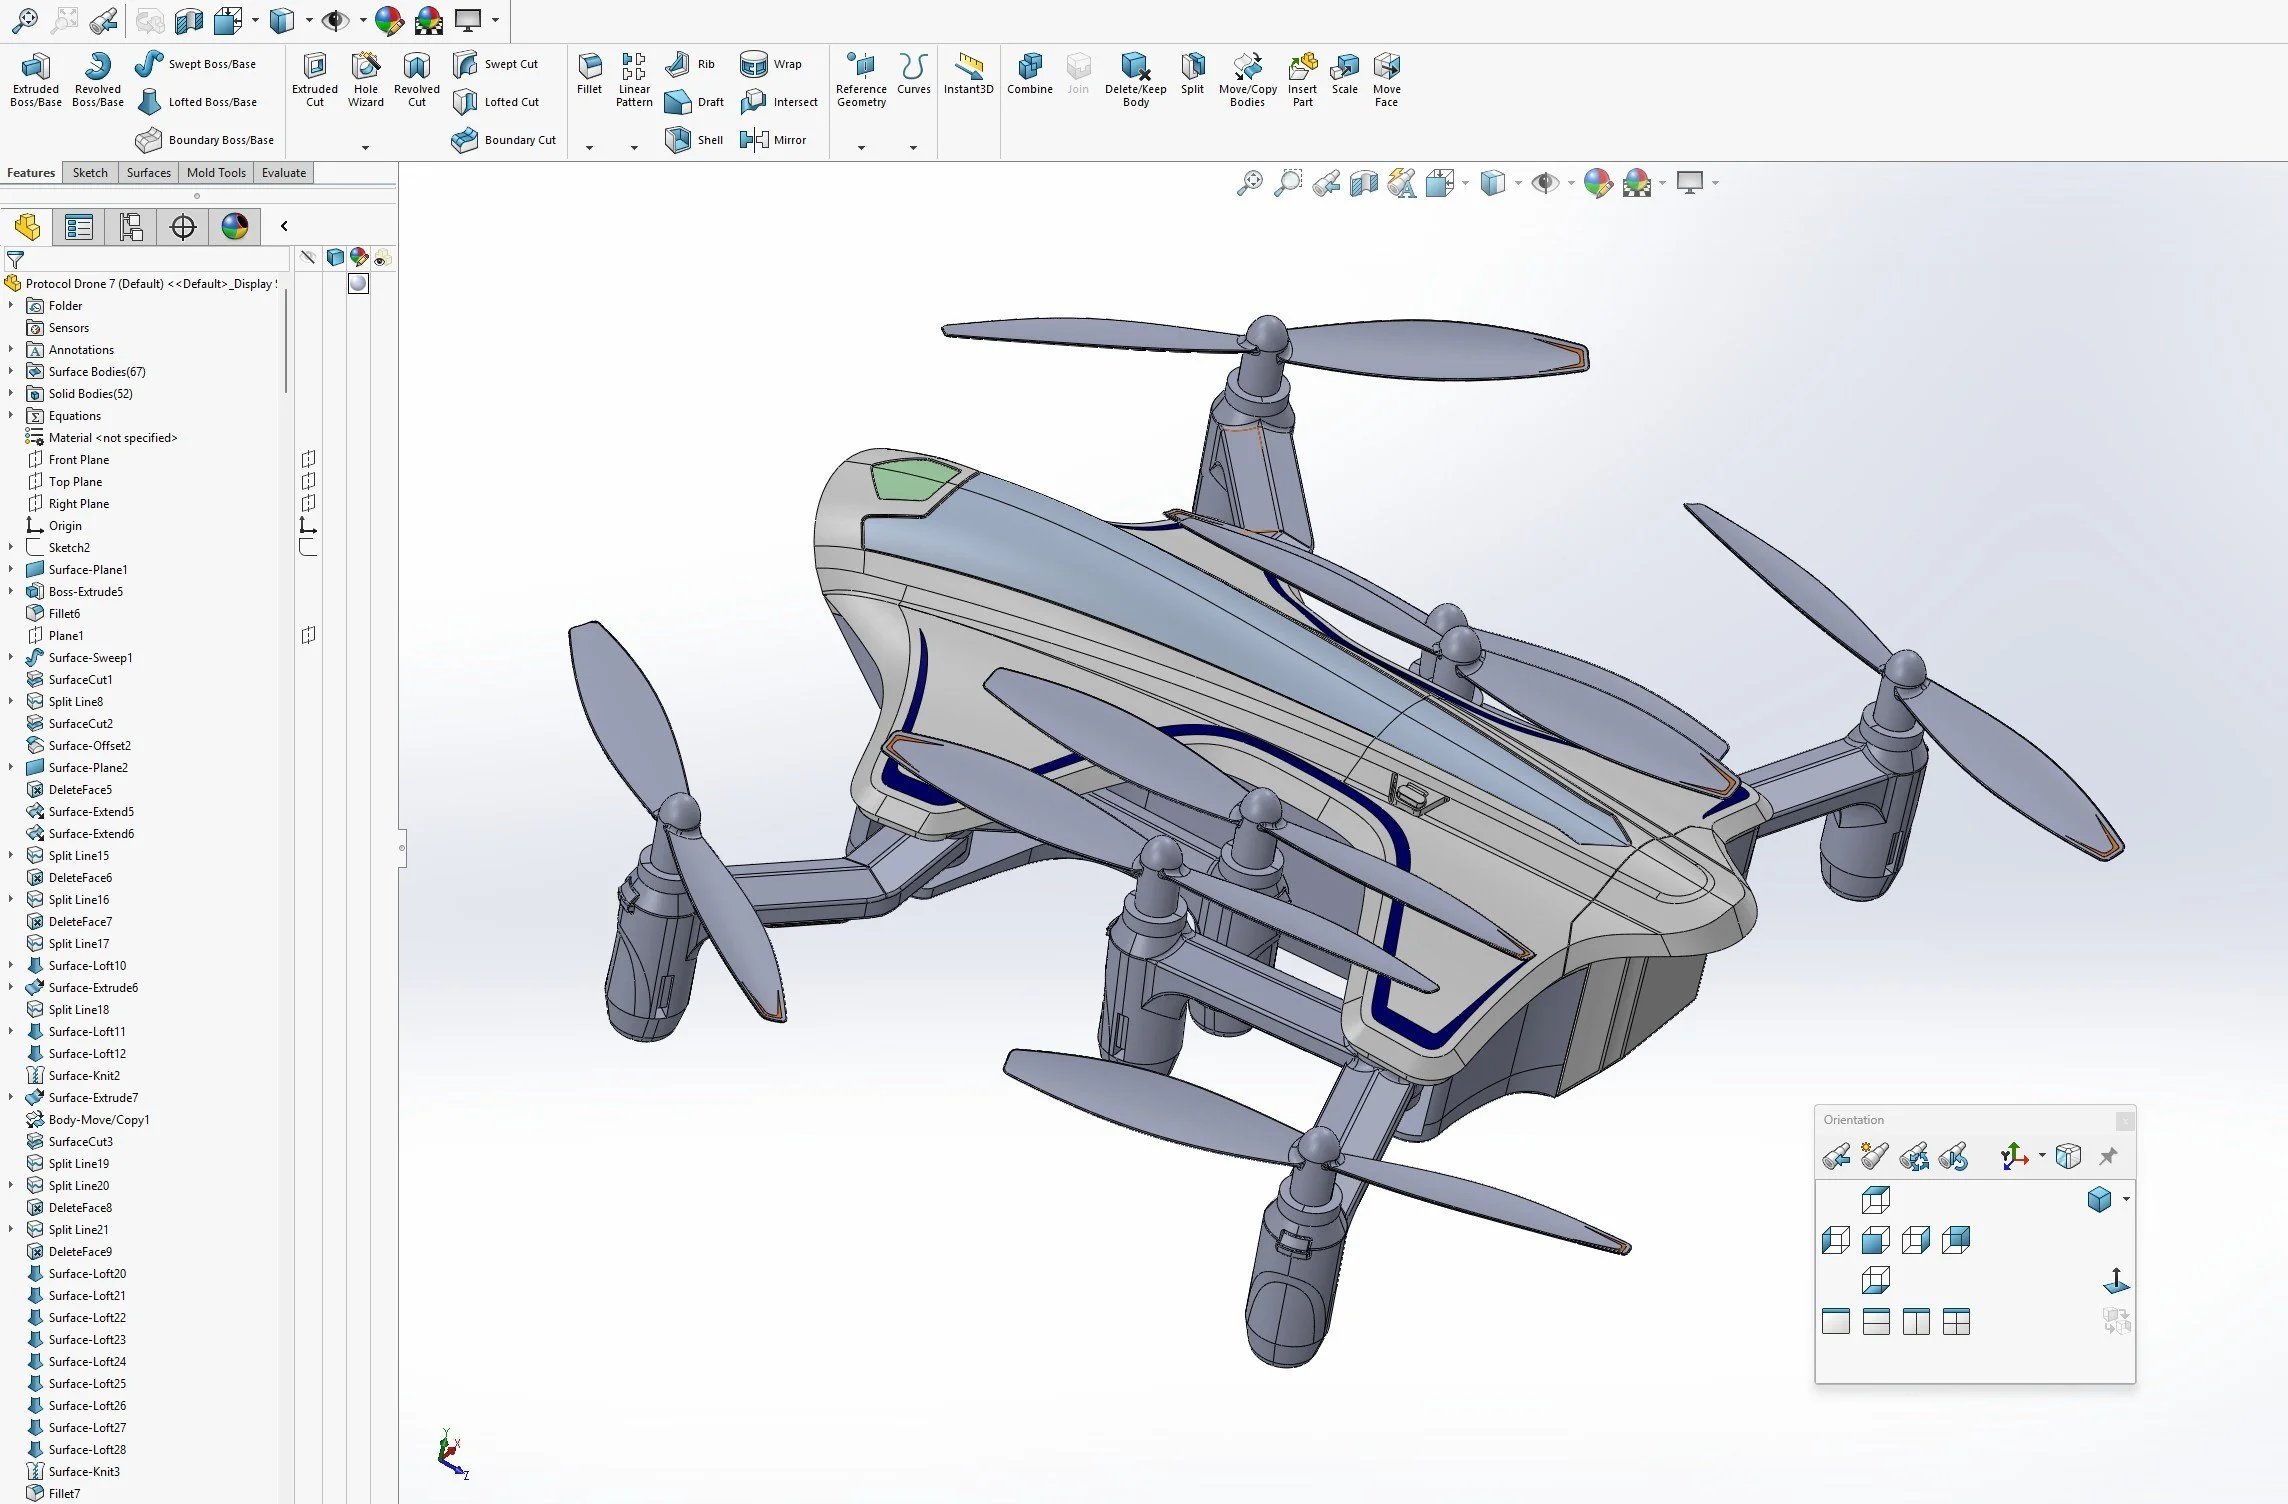This screenshot has height=1504, width=2288.
Task: Toggle the View Selector cube in Orientation
Action: (2068, 1157)
